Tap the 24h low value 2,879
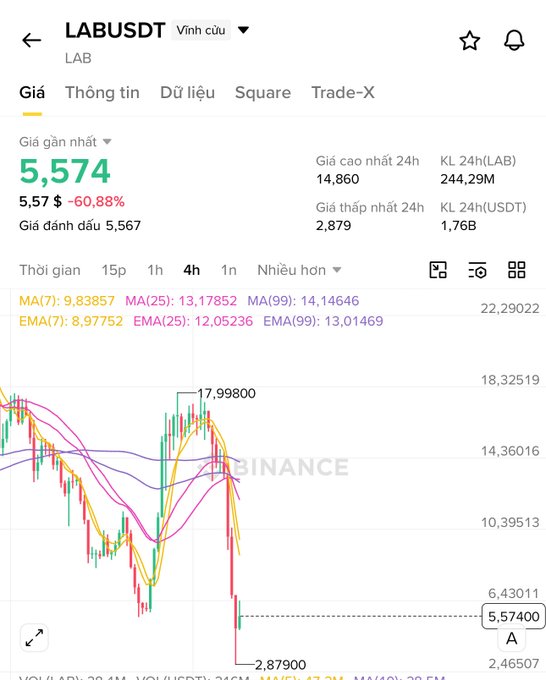Viewport: 546px width, 680px height. click(333, 226)
